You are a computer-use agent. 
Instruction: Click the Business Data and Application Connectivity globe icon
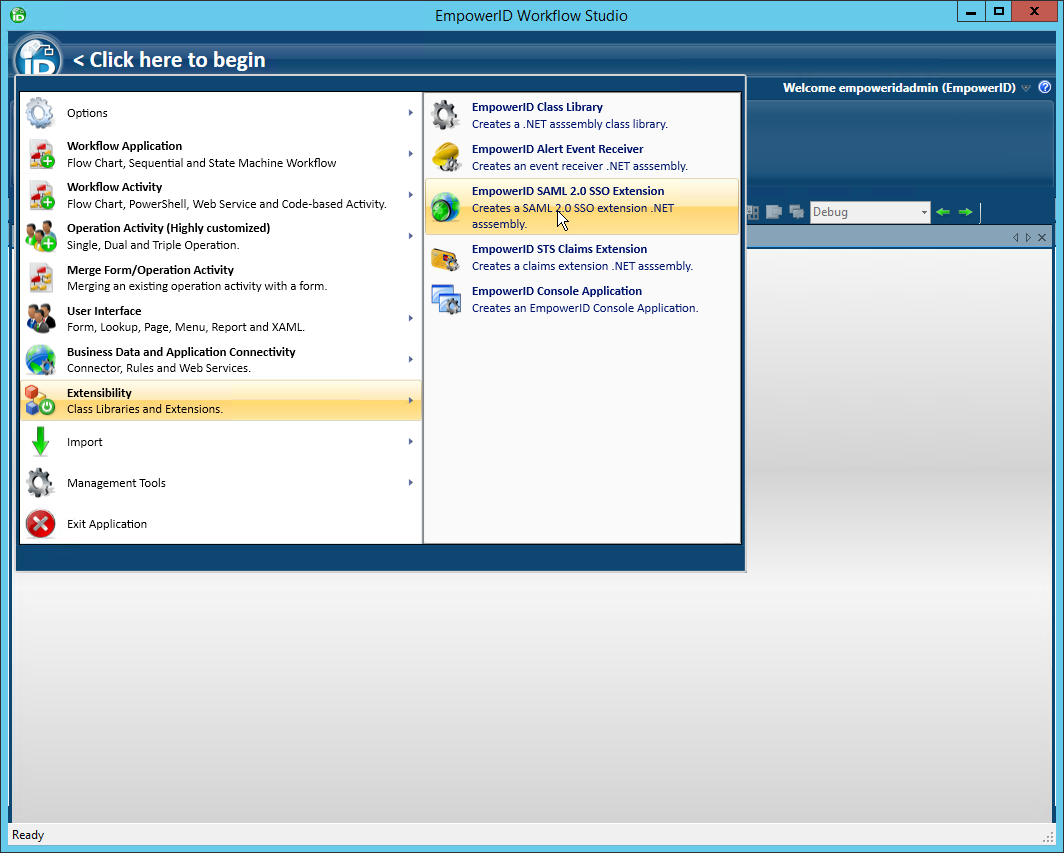[40, 358]
